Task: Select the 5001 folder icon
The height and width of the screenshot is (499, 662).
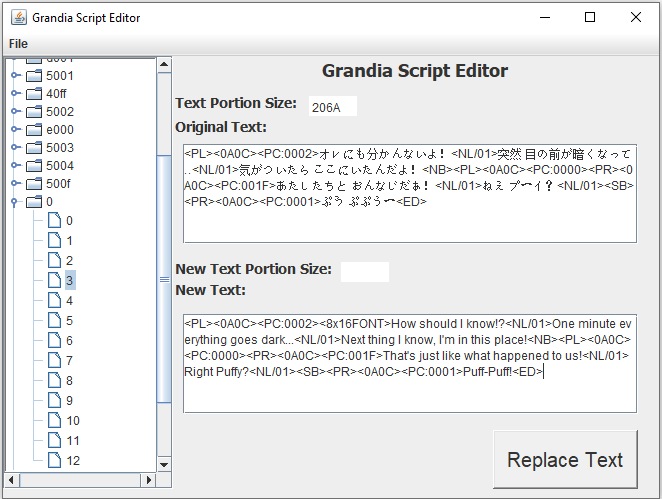Action: pos(34,75)
